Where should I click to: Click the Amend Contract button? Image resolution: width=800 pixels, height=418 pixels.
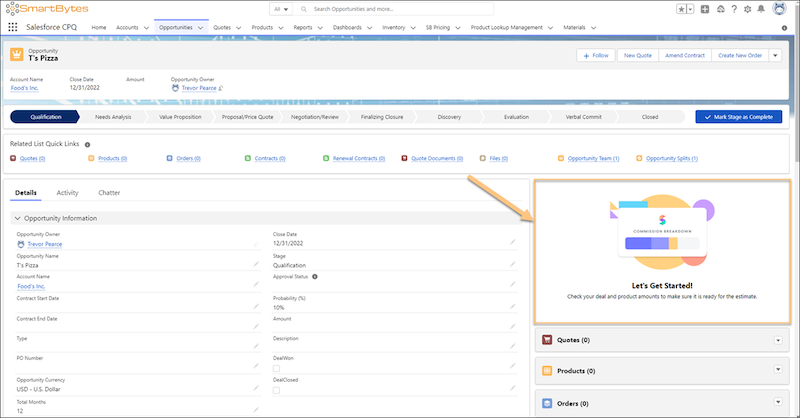pos(685,55)
